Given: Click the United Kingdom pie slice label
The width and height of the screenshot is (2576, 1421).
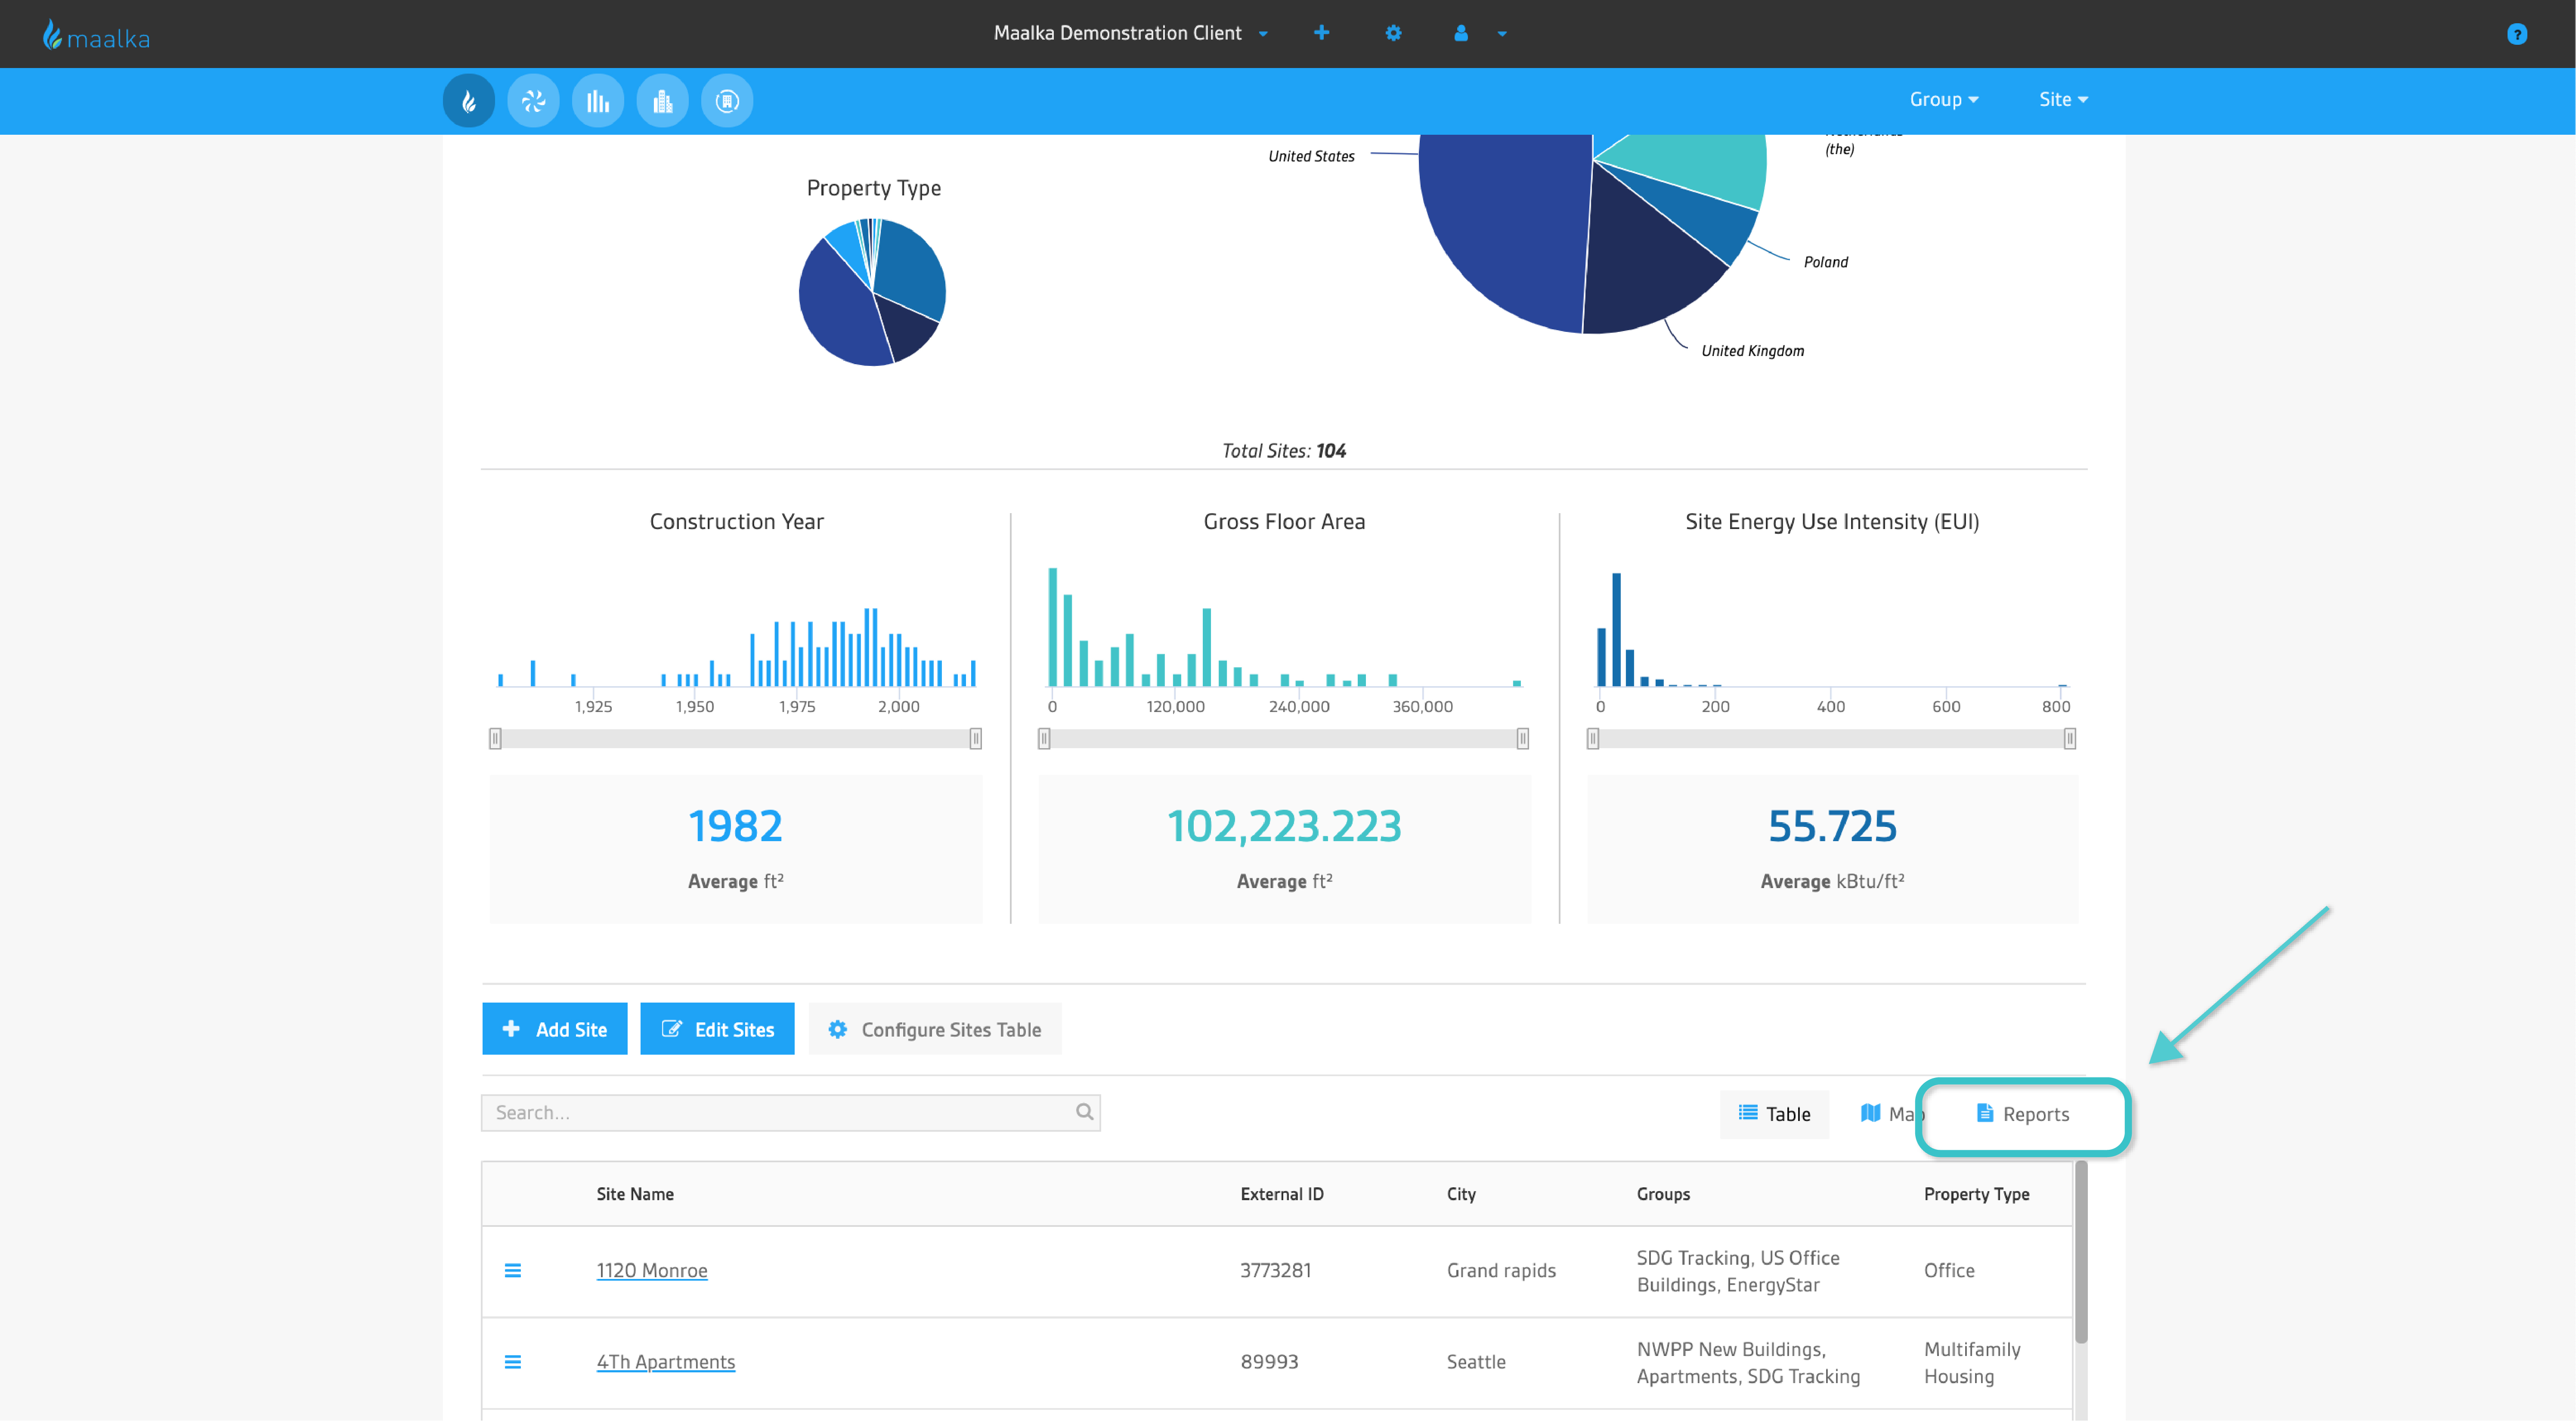Looking at the screenshot, I should coord(1753,350).
